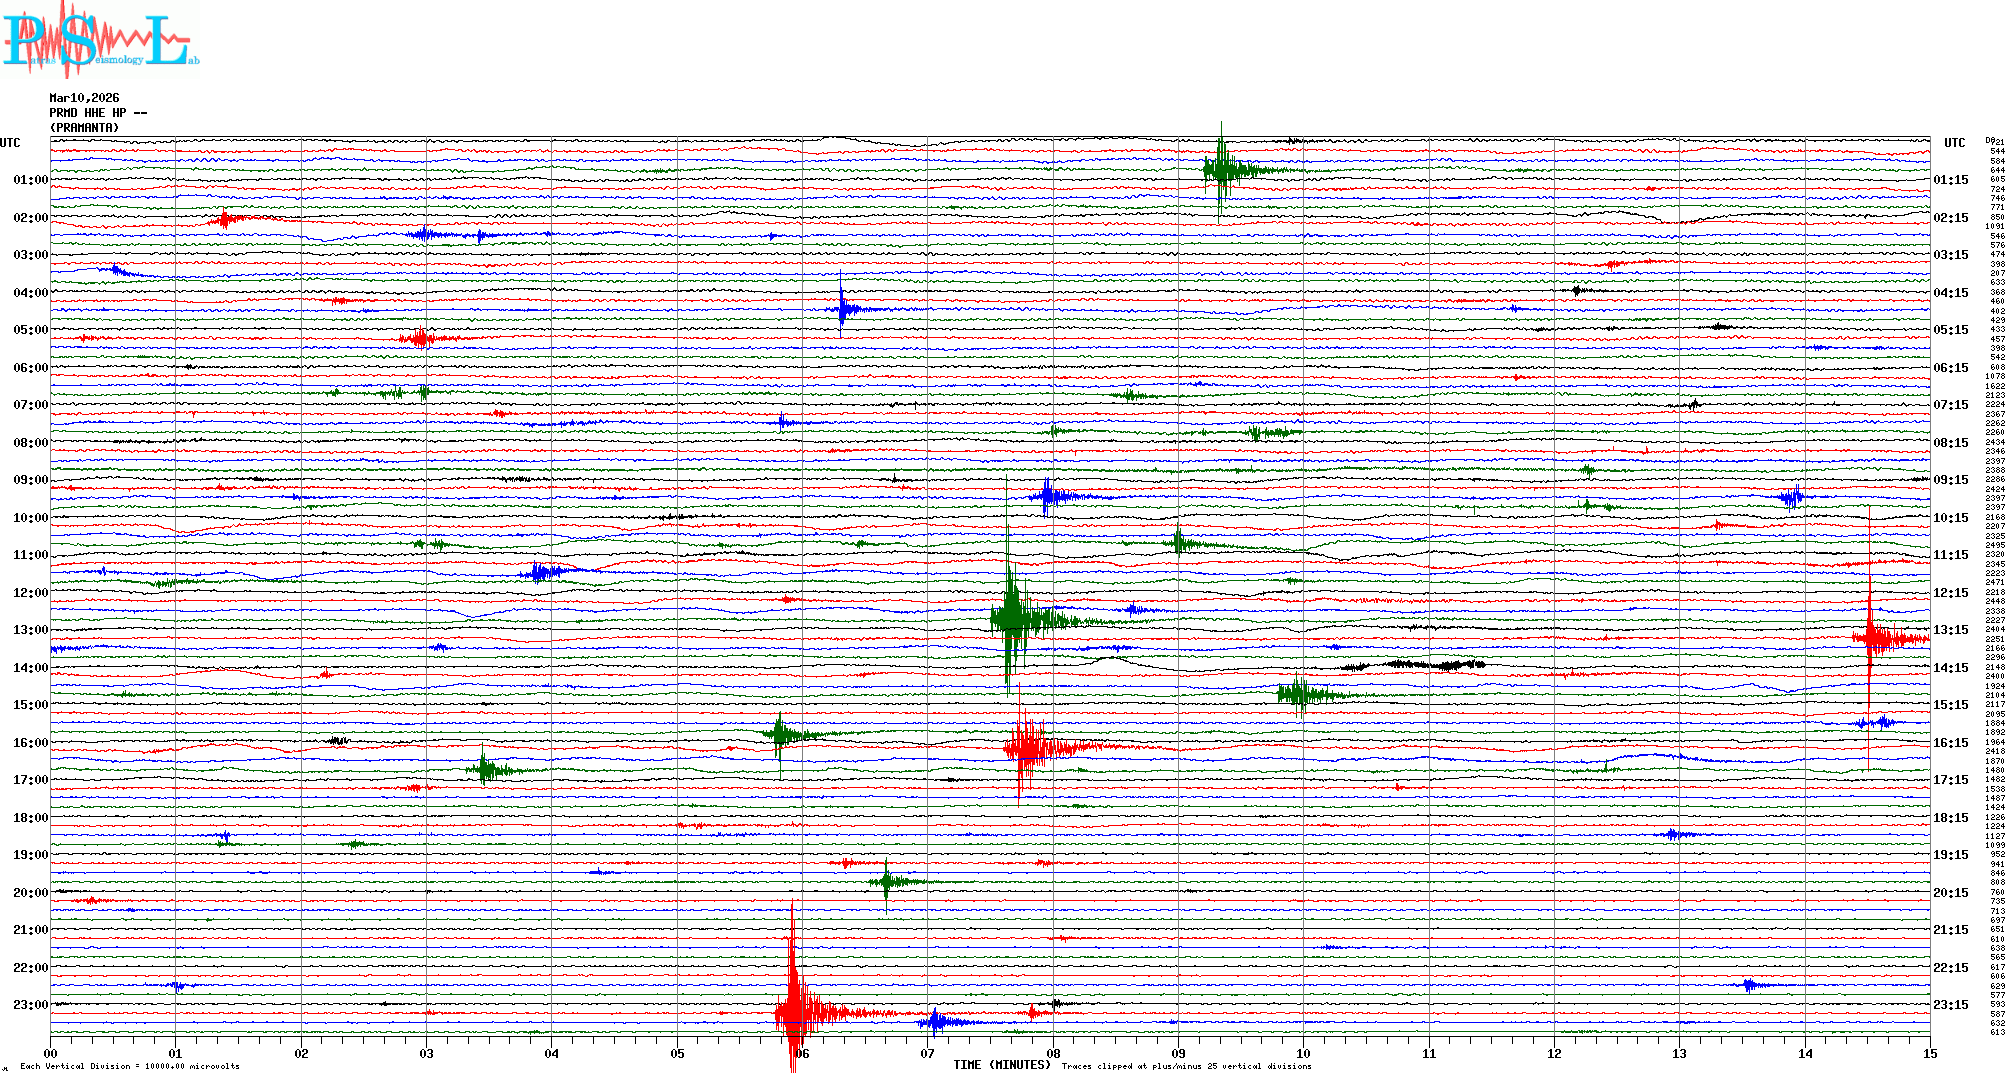Click the Traces clipped footer note
This screenshot has height=1080, width=2010.
click(x=1186, y=1066)
